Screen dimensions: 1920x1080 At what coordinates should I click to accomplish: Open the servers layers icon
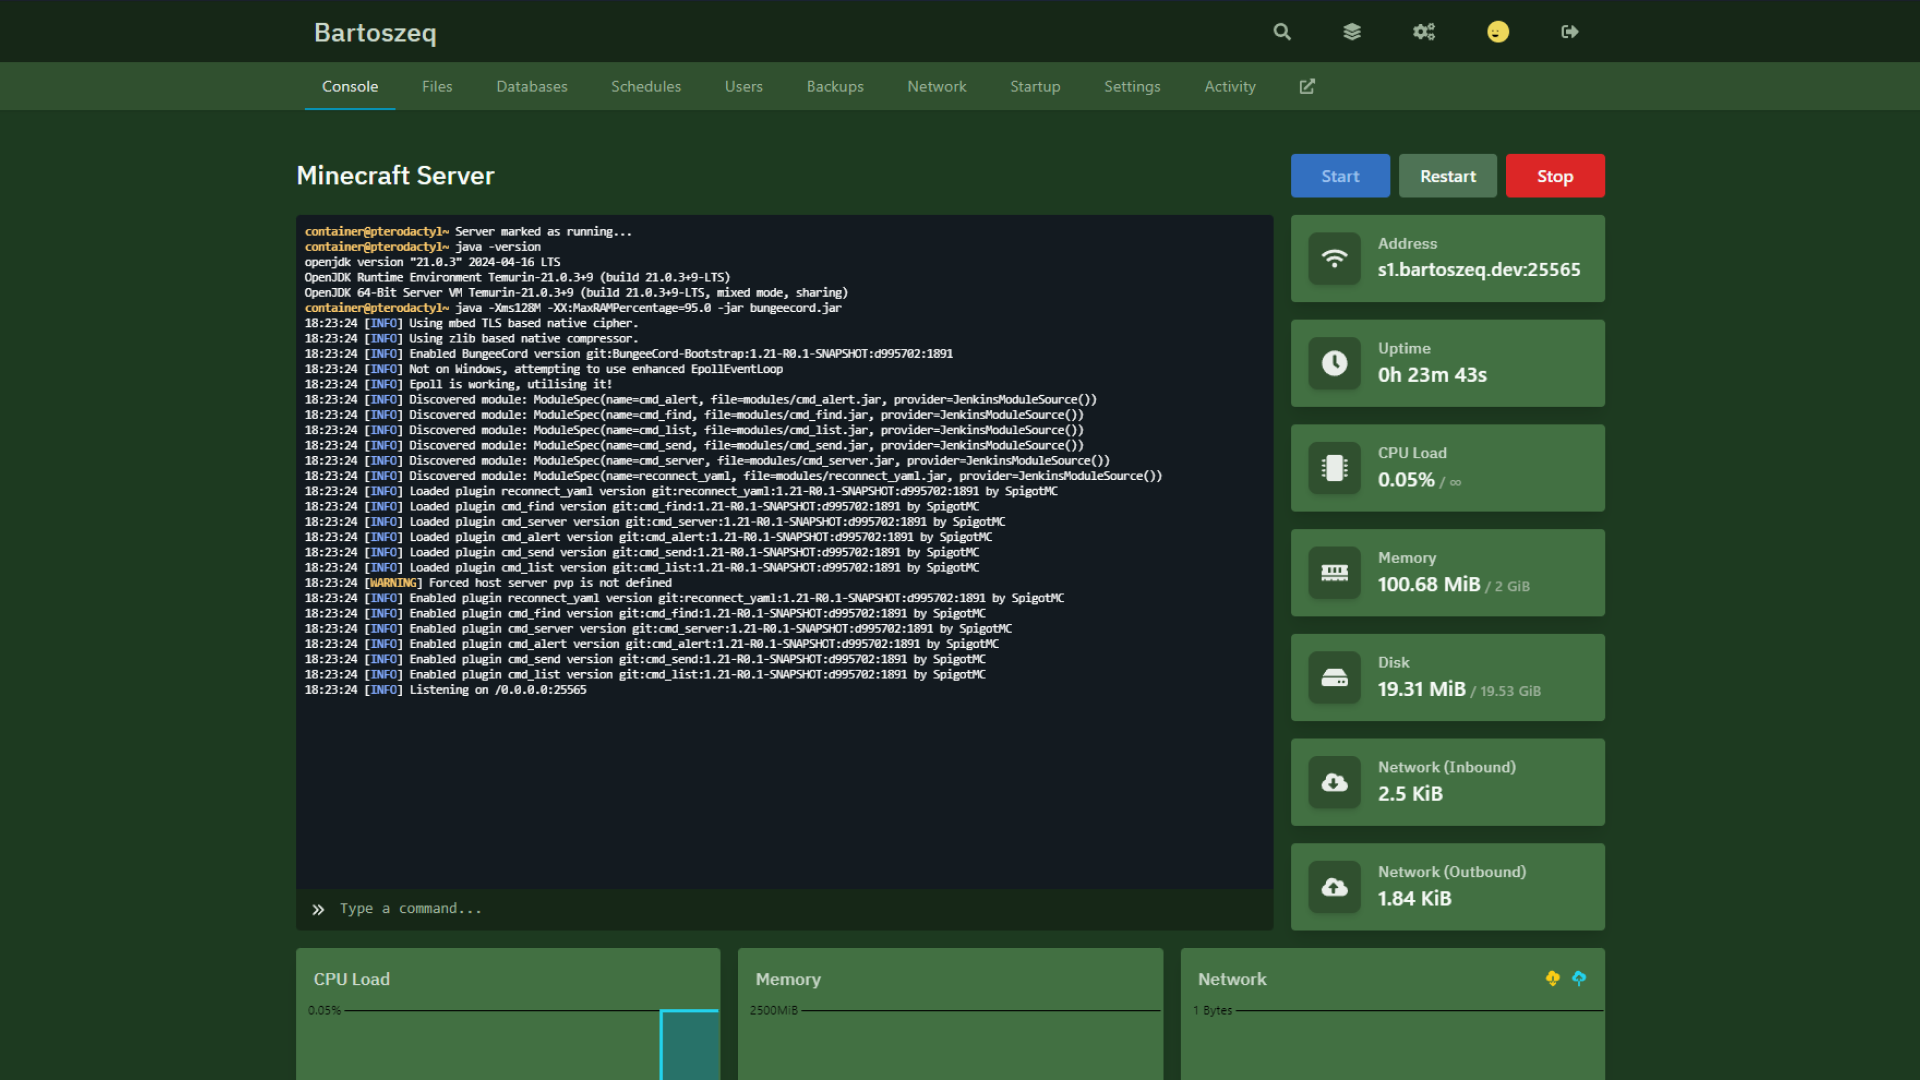pyautogui.click(x=1352, y=32)
